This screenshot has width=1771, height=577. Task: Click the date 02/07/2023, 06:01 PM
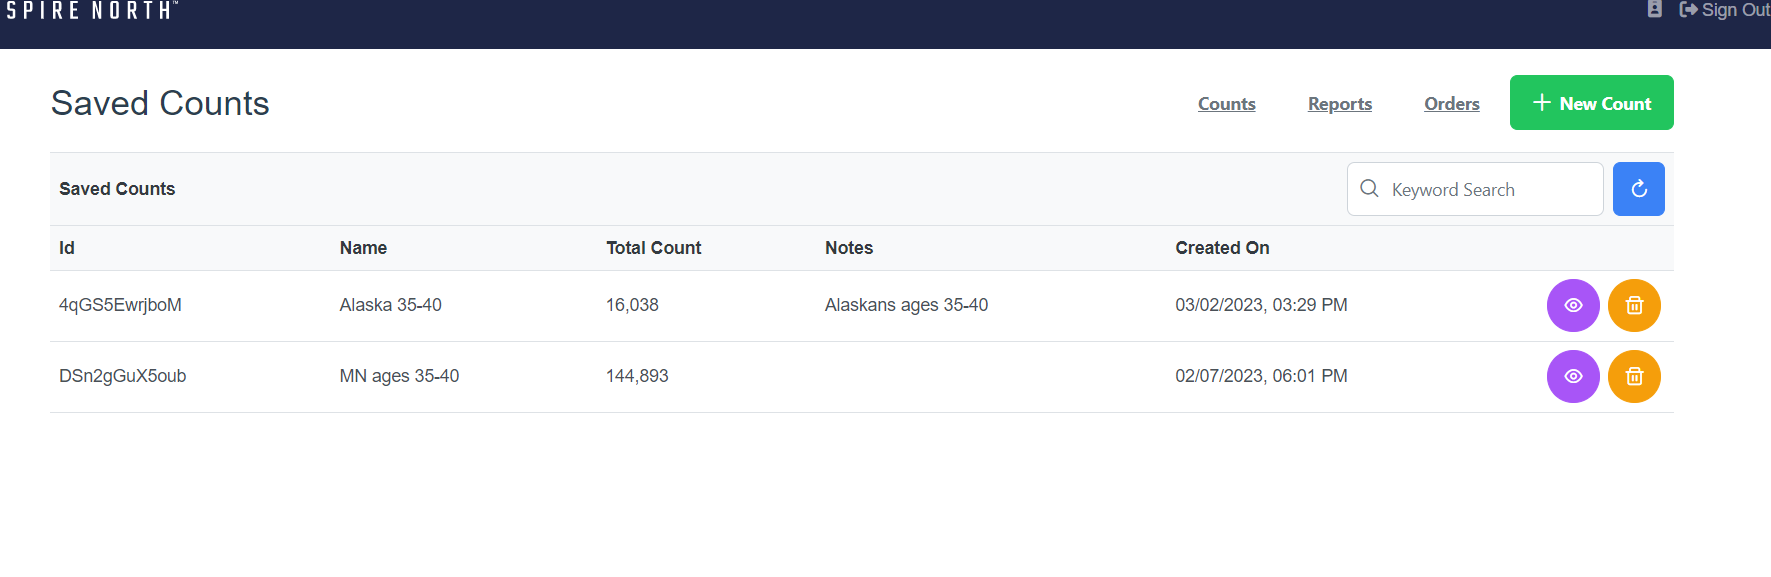click(x=1261, y=376)
